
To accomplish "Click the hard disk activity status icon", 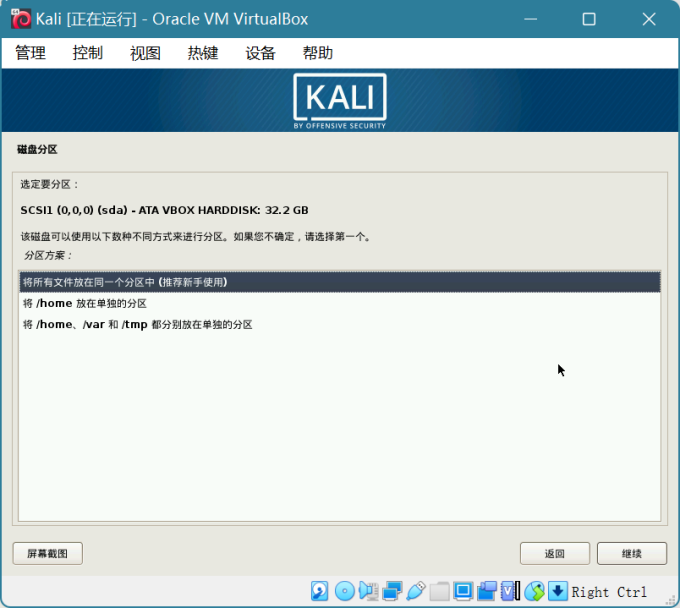I will [x=320, y=591].
